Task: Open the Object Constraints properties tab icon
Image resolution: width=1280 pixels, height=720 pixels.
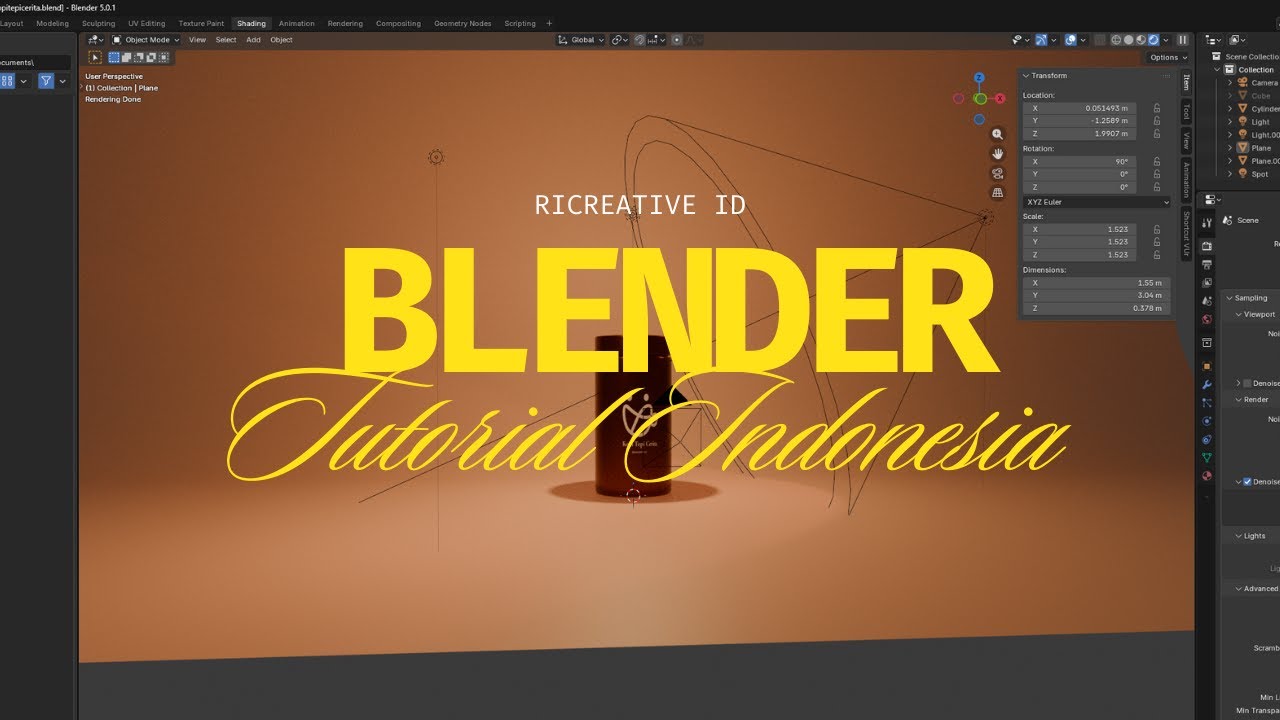Action: click(1207, 439)
